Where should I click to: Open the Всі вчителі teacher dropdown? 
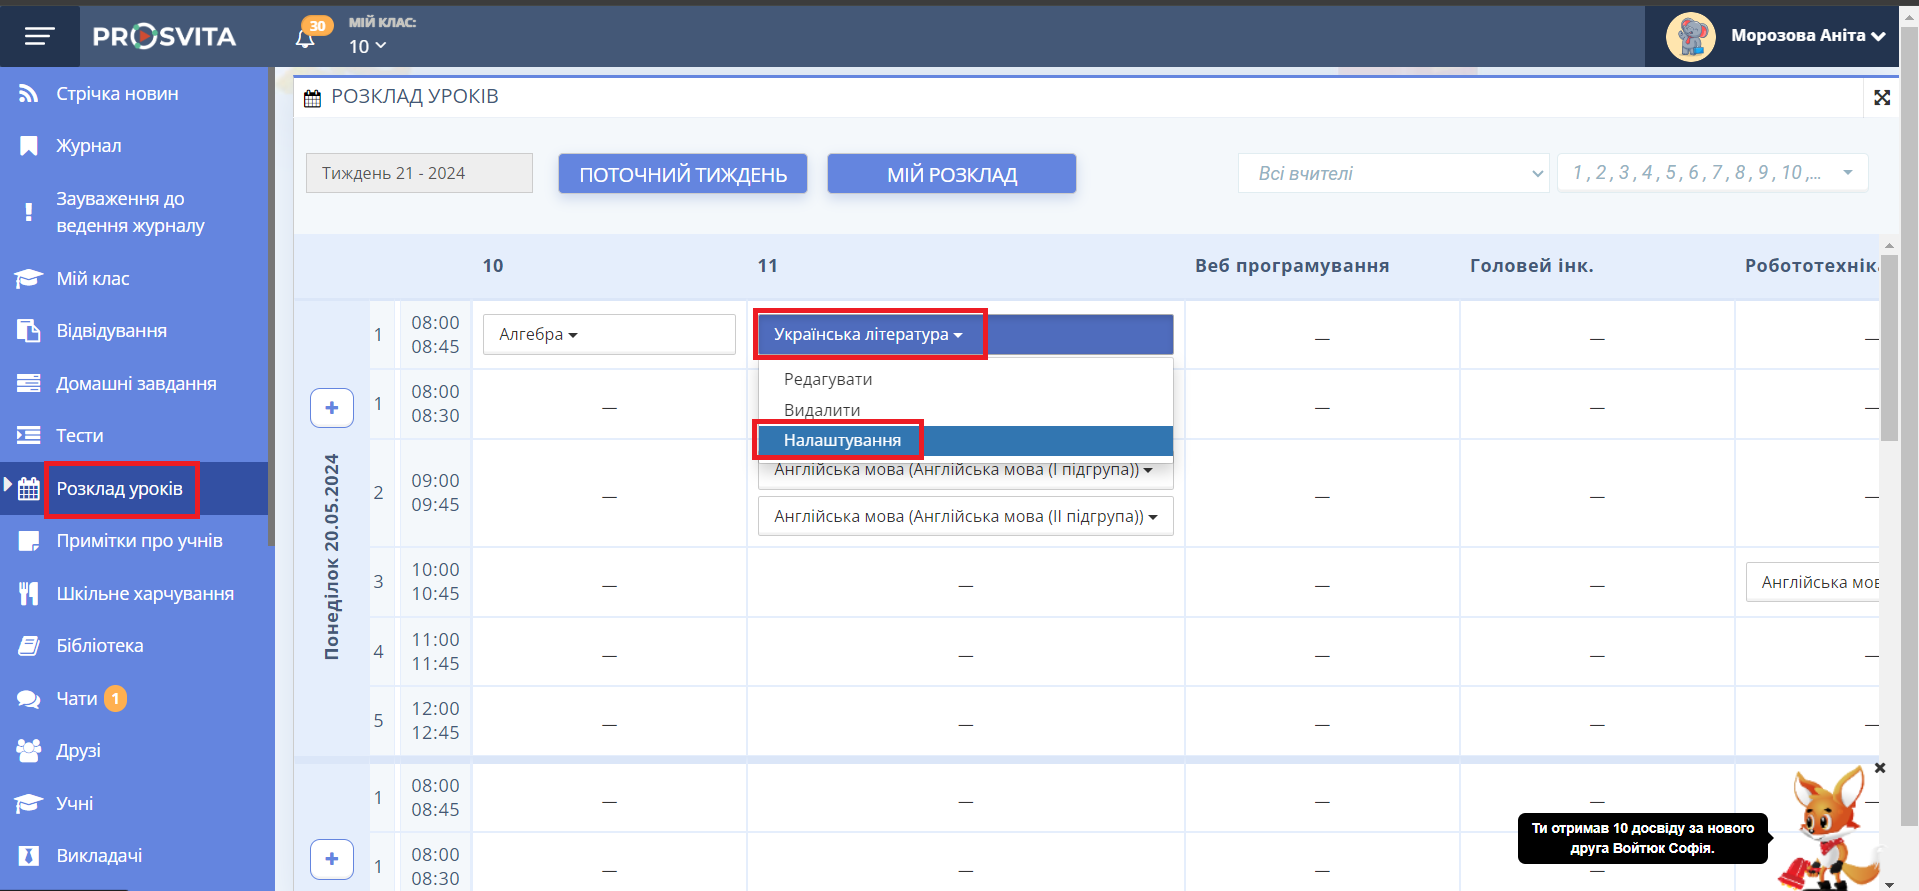1393,173
